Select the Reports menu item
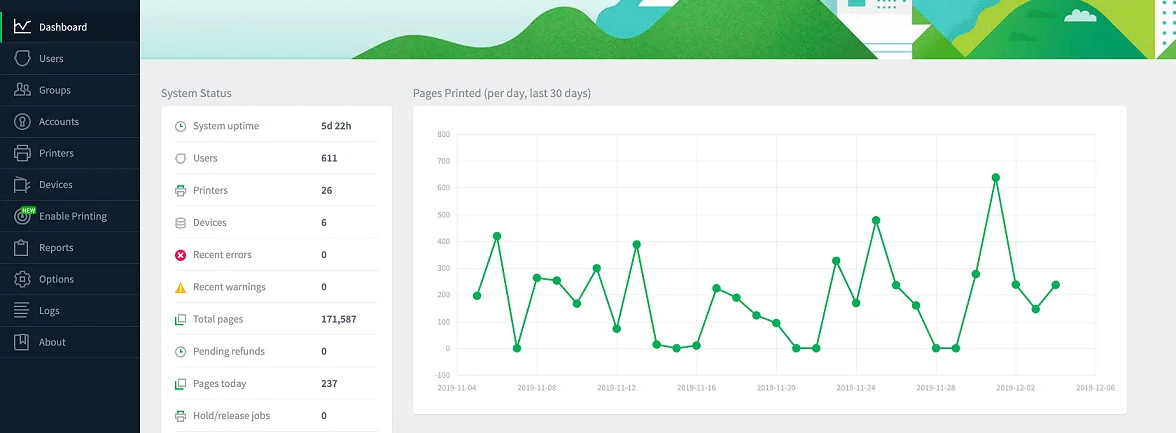Viewport: 1176px width, 433px height. pos(70,247)
